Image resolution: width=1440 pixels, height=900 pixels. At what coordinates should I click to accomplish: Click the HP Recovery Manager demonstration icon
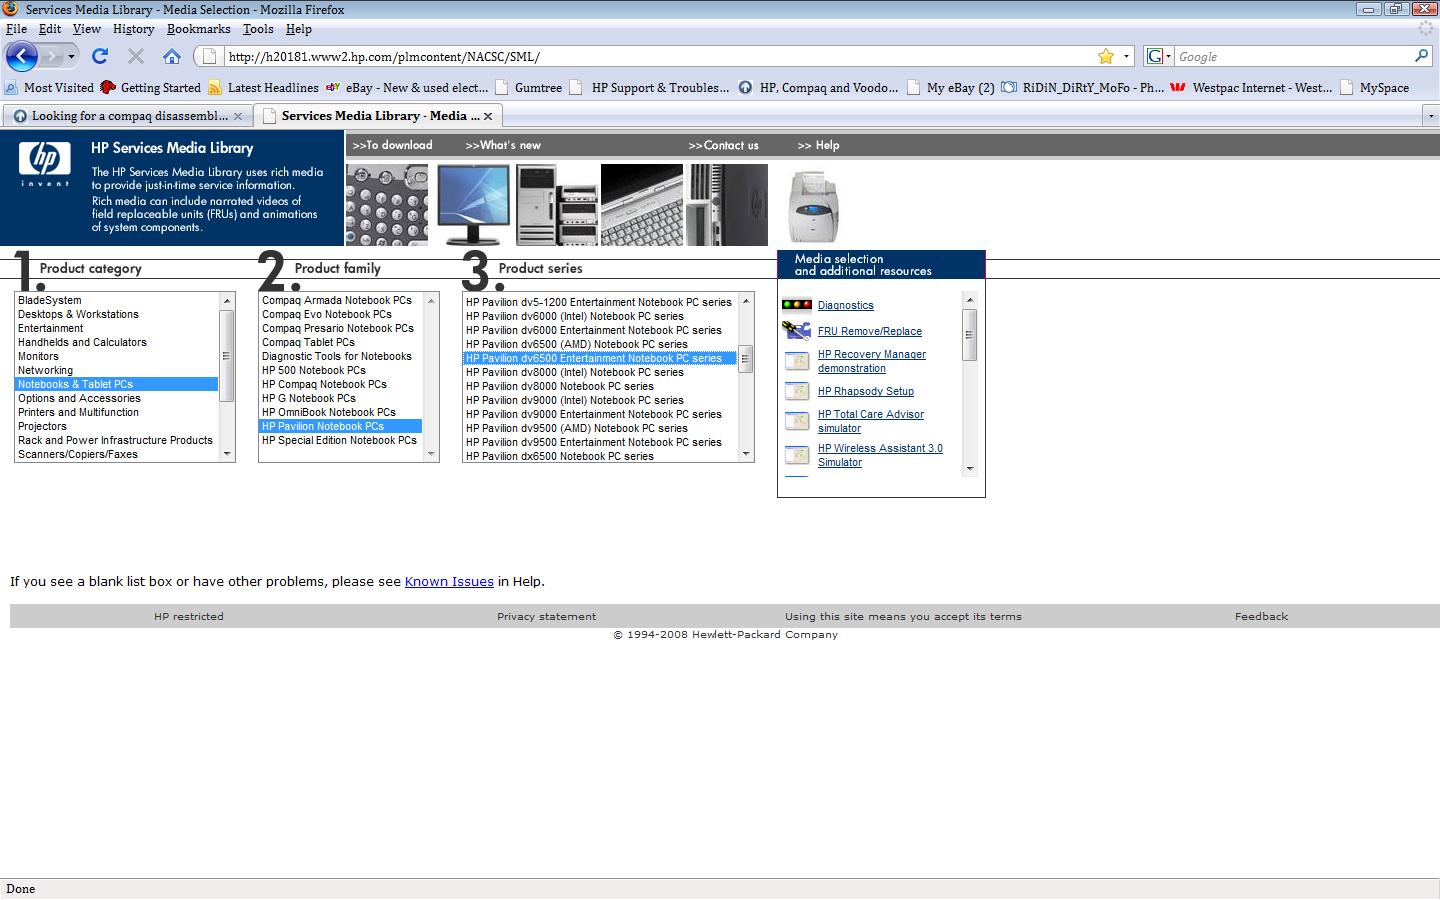coord(797,361)
